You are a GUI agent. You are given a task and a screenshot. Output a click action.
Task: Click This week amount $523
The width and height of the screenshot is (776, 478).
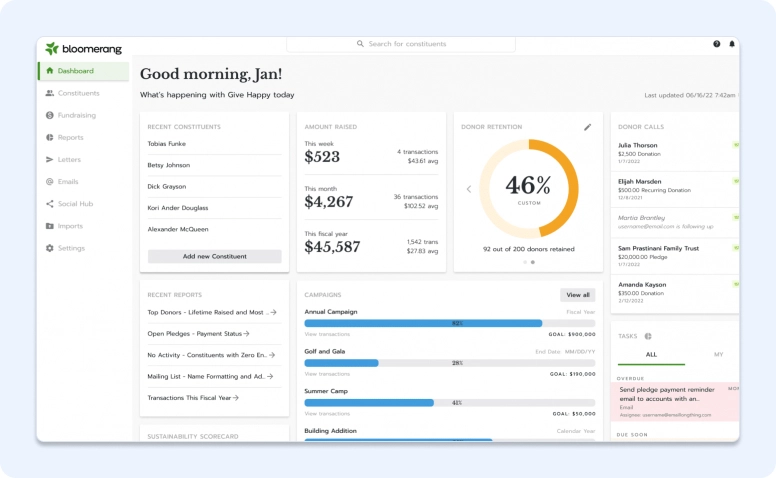pos(322,157)
